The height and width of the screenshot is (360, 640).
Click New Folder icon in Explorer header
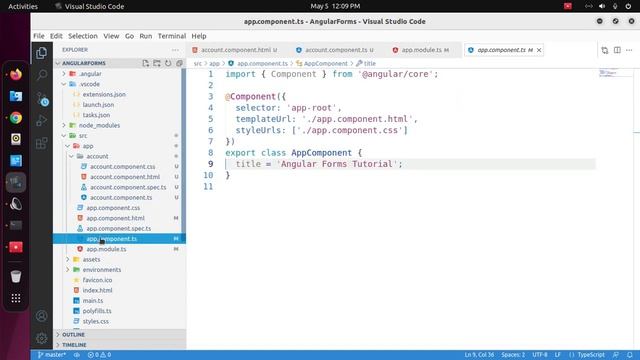pyautogui.click(x=157, y=63)
